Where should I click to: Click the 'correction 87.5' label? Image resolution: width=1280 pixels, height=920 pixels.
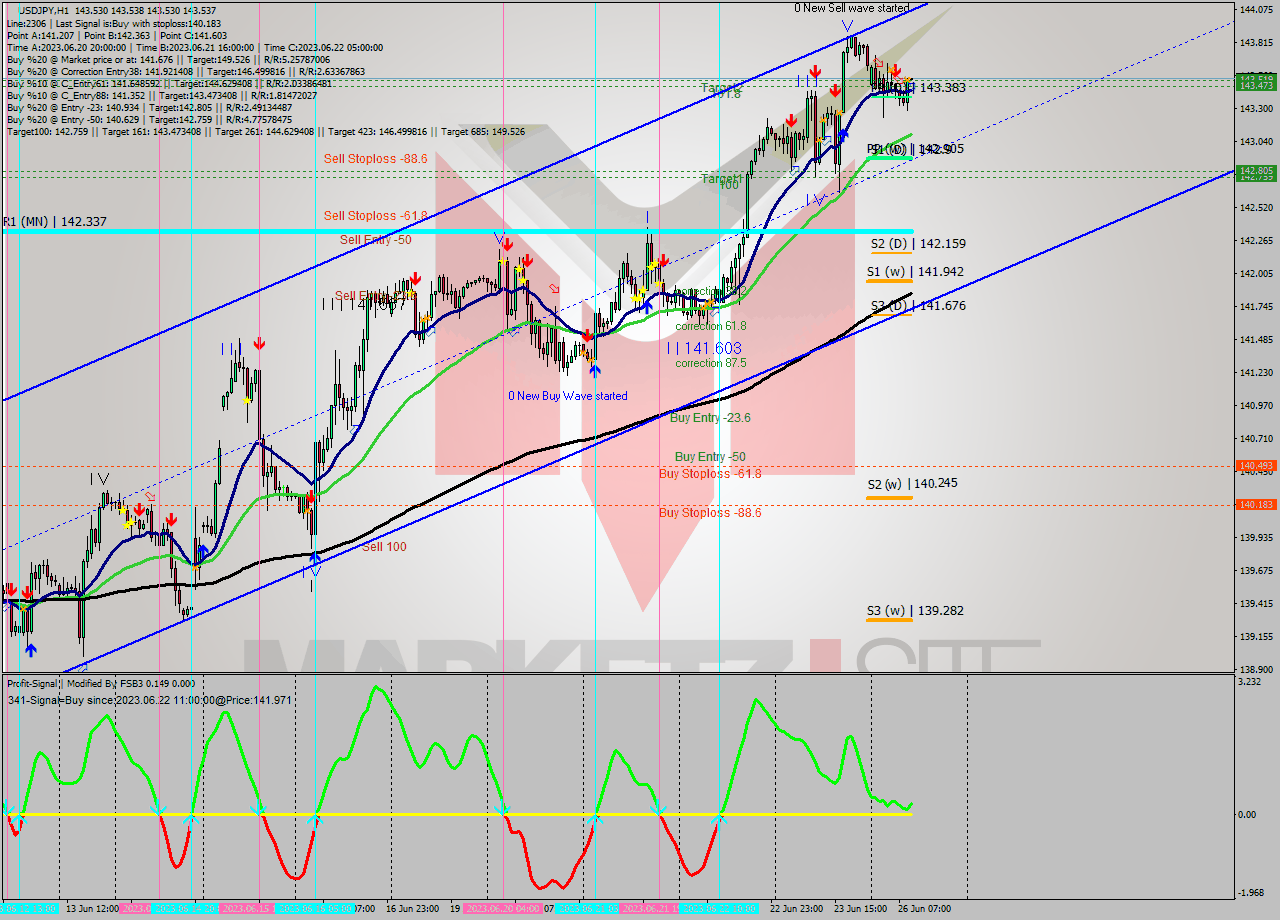click(710, 363)
